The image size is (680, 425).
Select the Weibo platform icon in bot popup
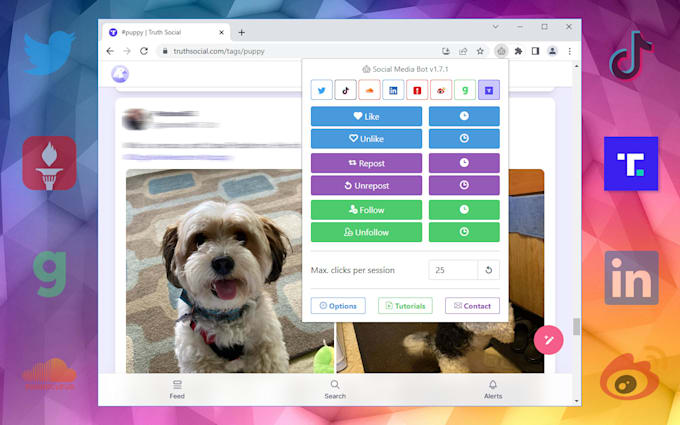tap(441, 90)
